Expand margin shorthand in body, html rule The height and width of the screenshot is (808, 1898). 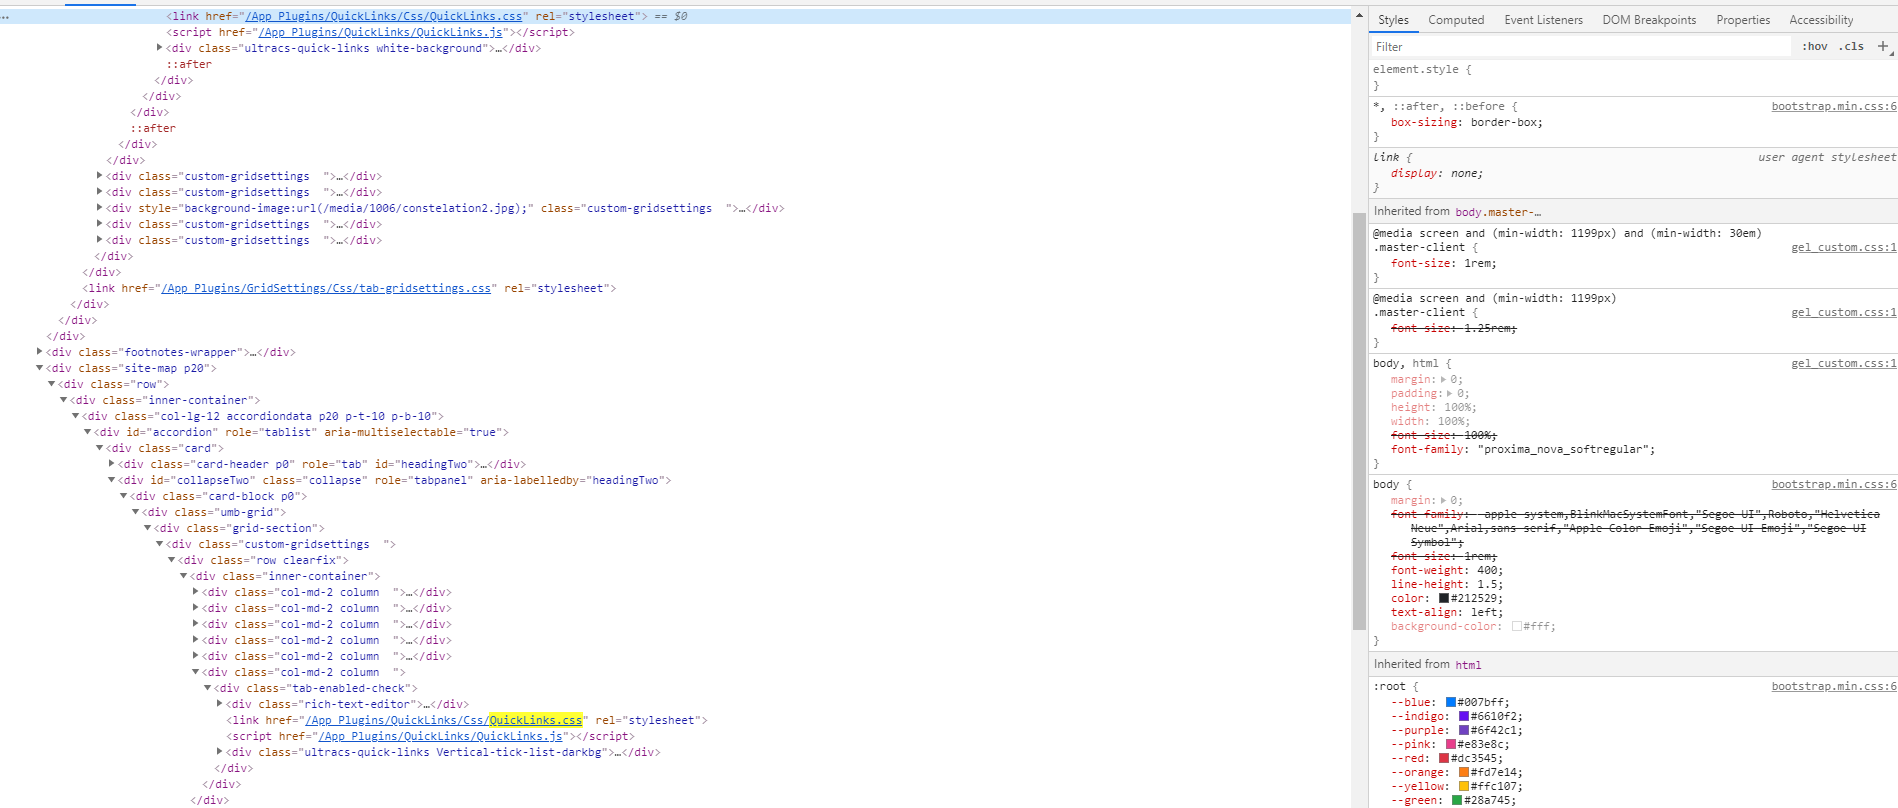tap(1442, 380)
